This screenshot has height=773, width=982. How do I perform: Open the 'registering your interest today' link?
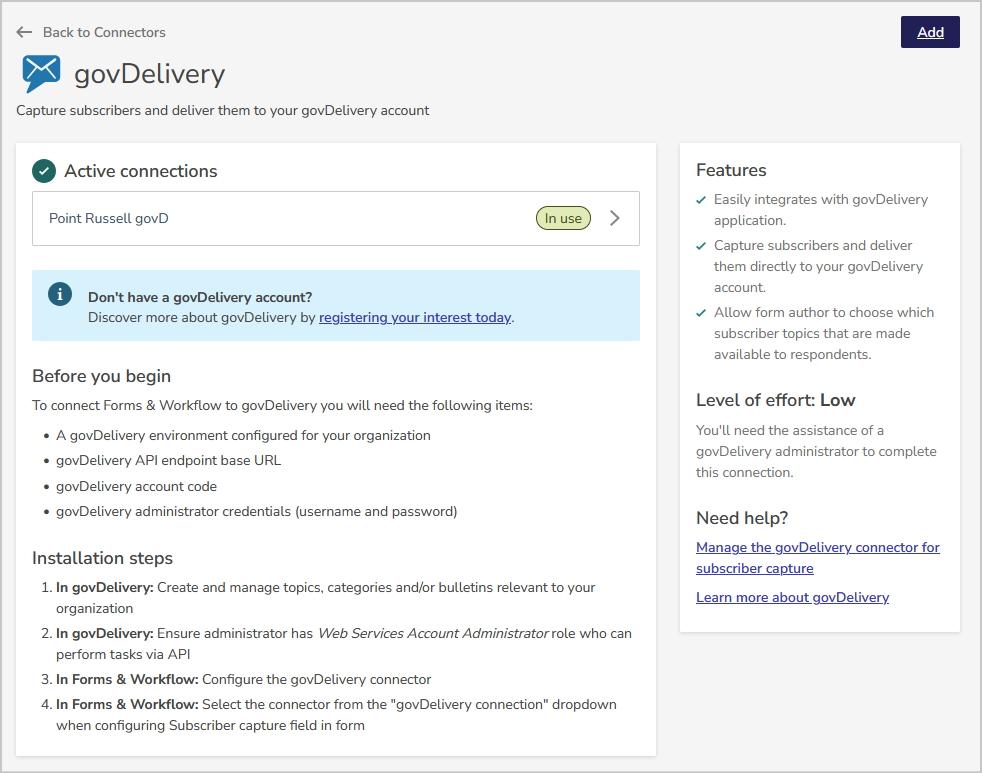[414, 317]
